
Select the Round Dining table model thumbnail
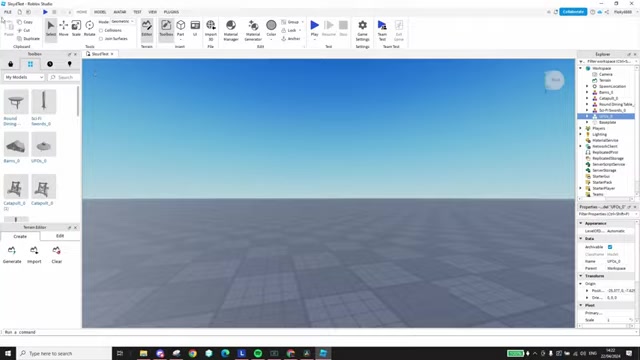pyautogui.click(x=16, y=102)
